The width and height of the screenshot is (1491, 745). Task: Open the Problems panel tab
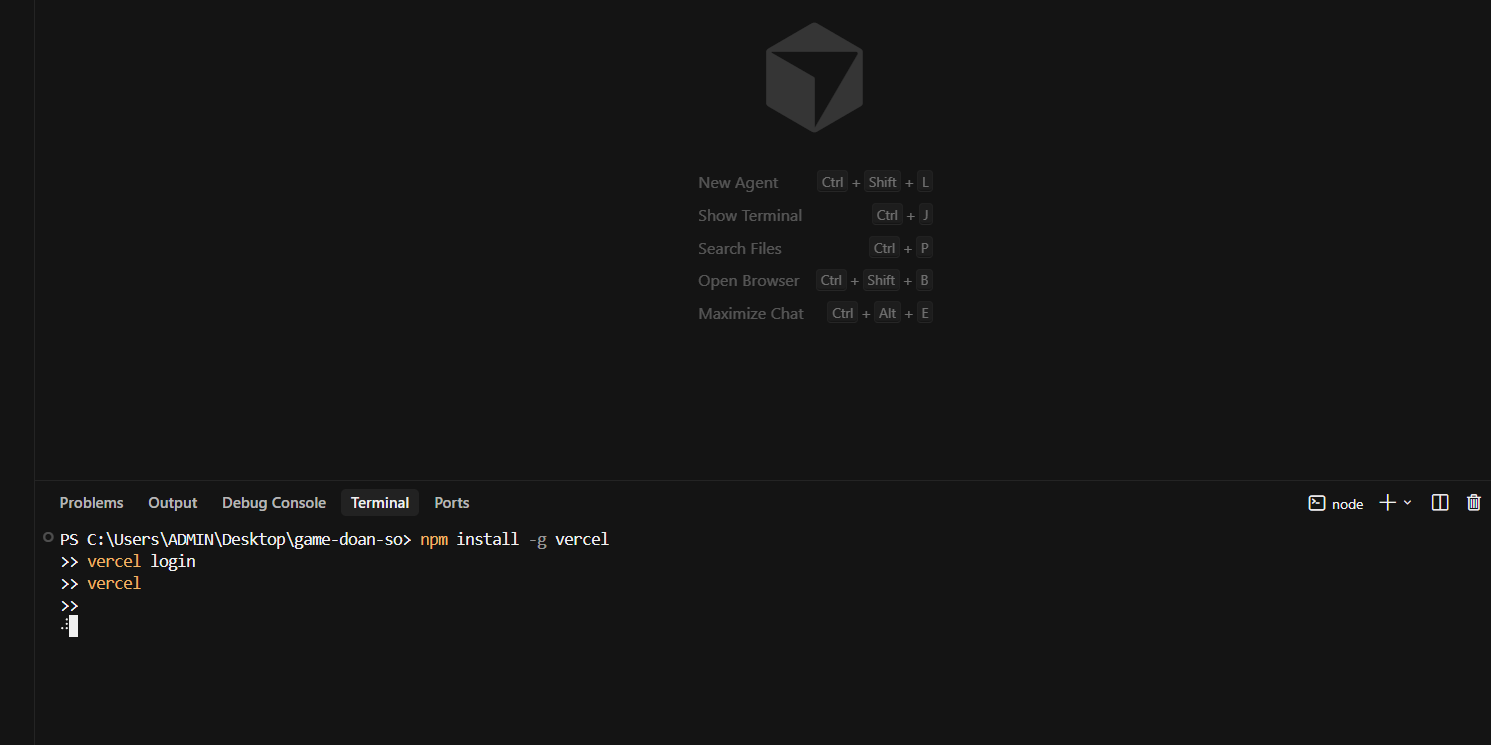point(91,503)
